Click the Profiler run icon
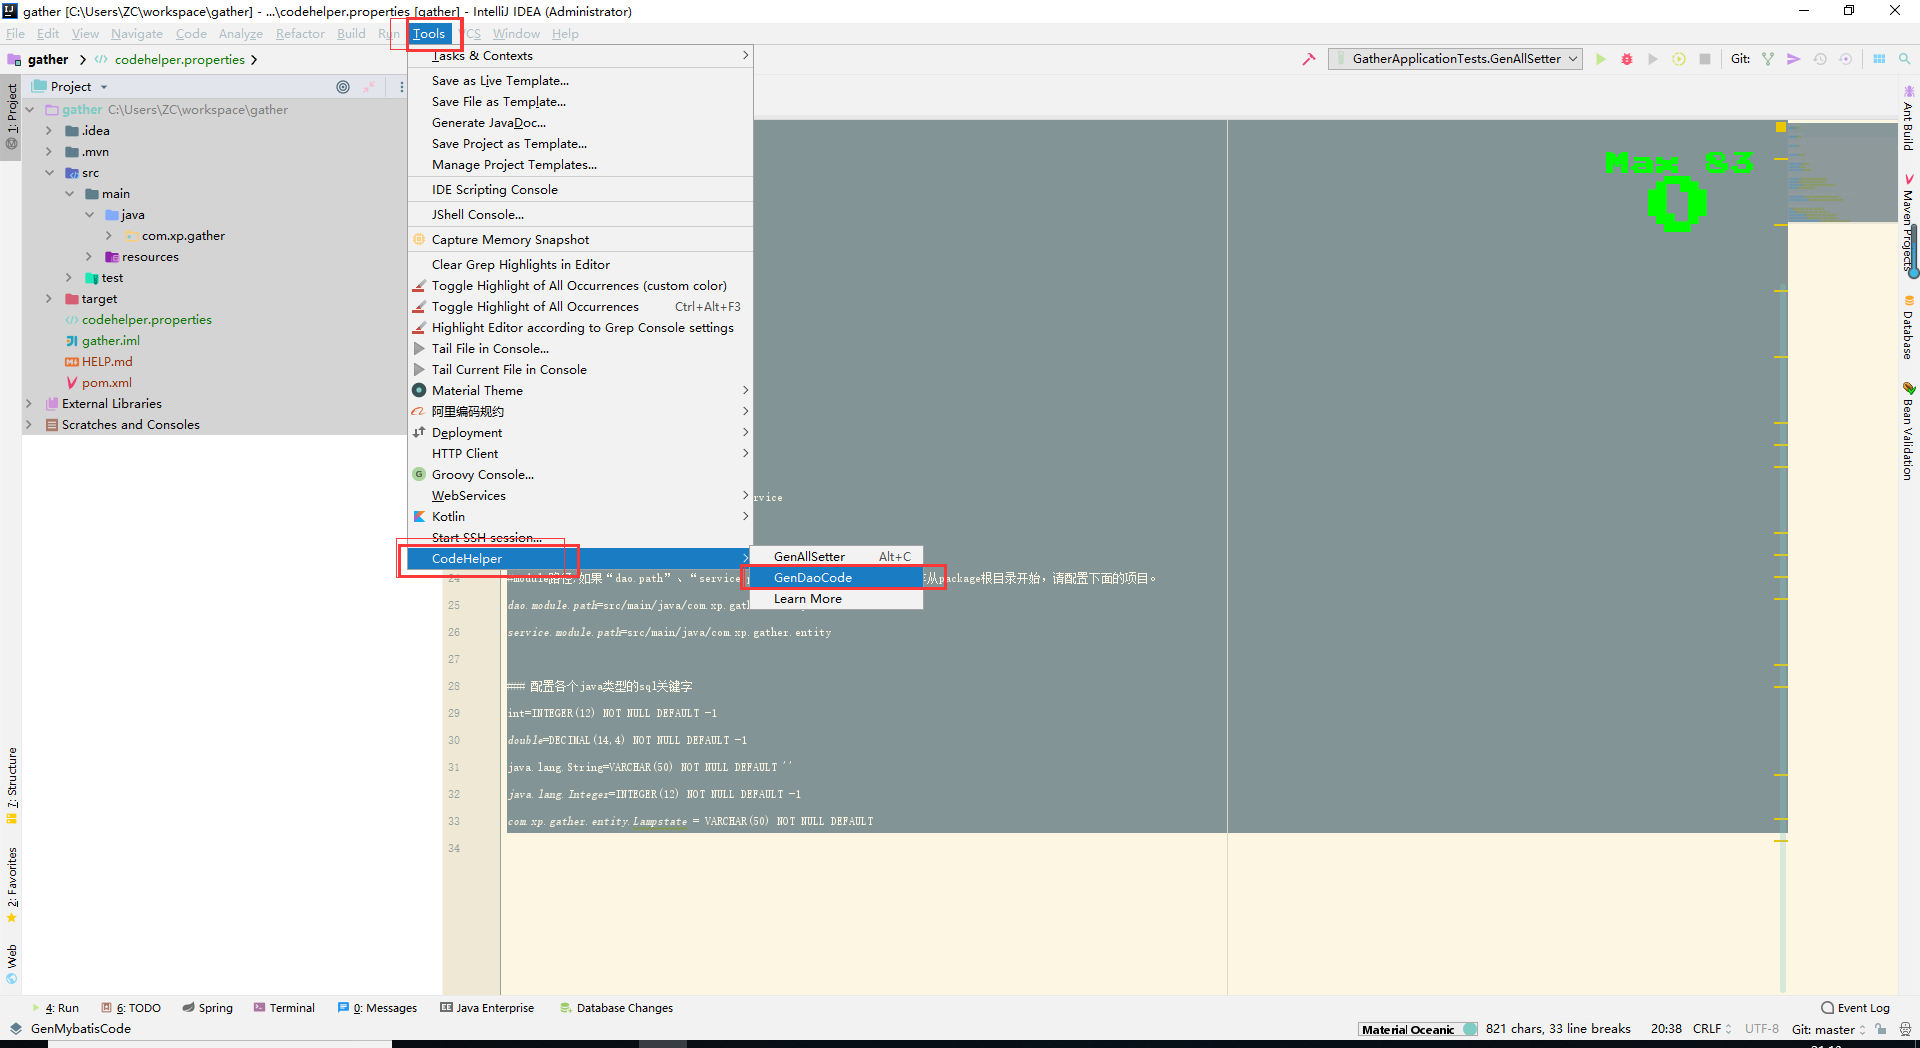The image size is (1920, 1048). coord(1679,59)
